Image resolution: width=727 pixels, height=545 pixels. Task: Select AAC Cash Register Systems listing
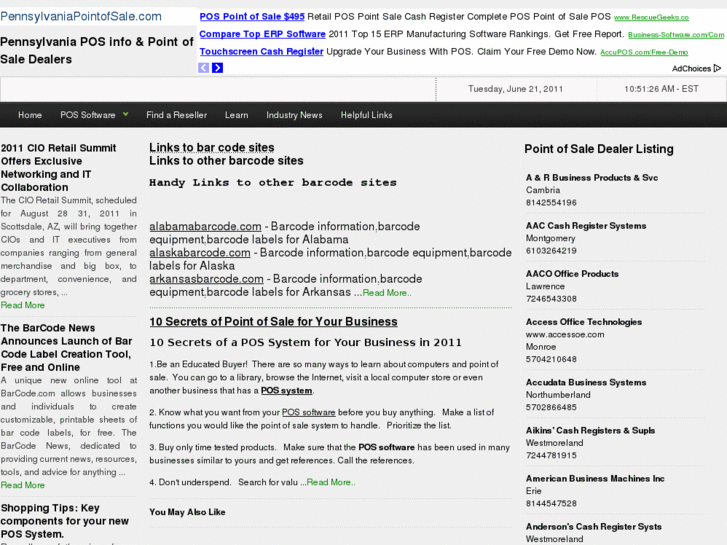[x=586, y=226]
